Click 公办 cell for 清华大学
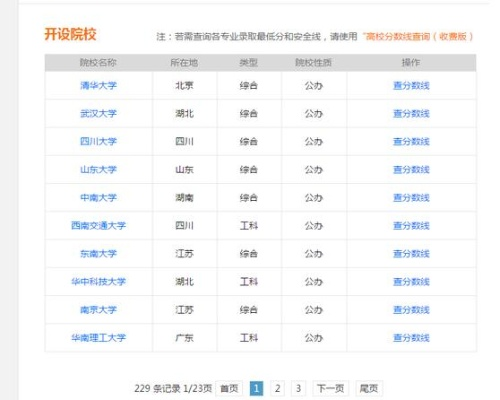The height and width of the screenshot is (400, 500). click(314, 86)
